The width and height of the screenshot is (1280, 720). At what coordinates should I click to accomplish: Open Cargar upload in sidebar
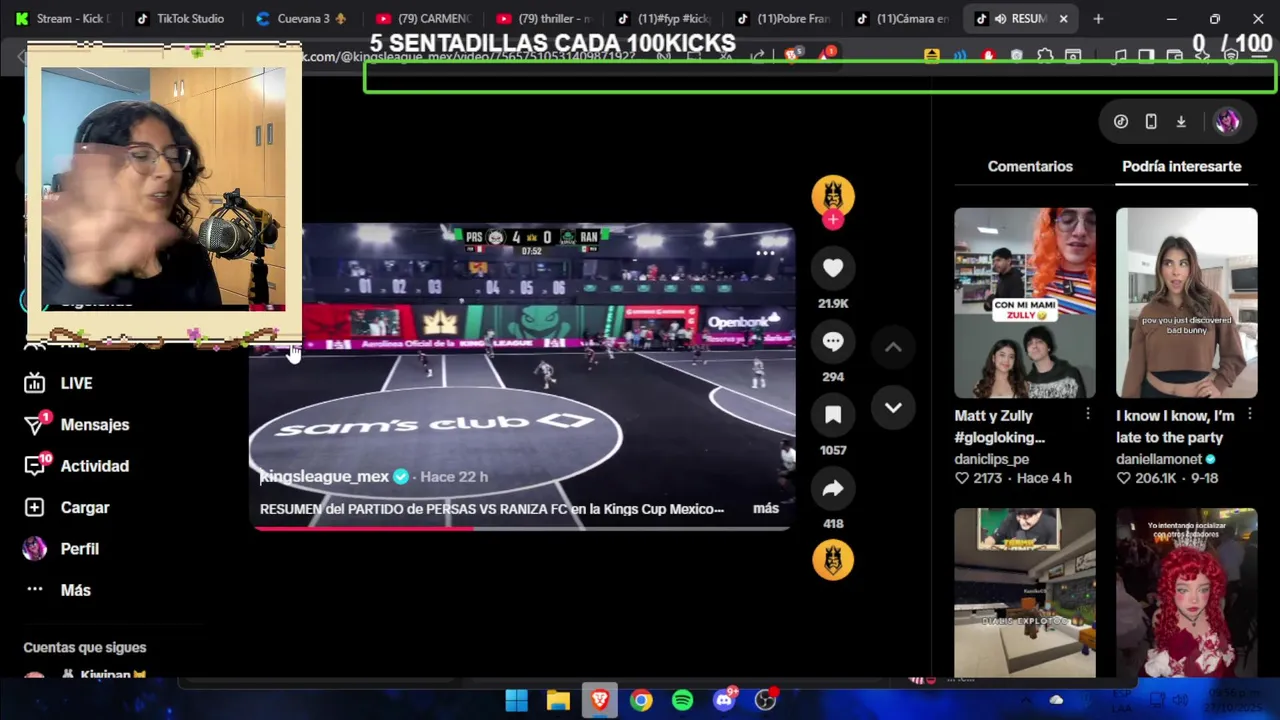[84, 507]
